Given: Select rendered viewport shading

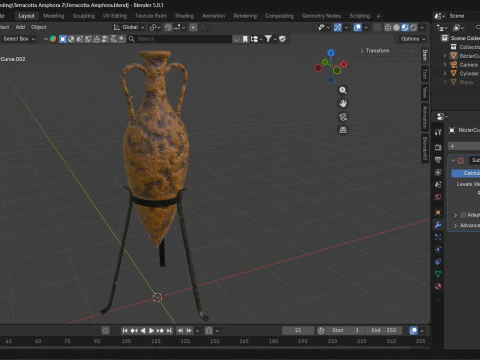Looking at the screenshot, I should 414,27.
